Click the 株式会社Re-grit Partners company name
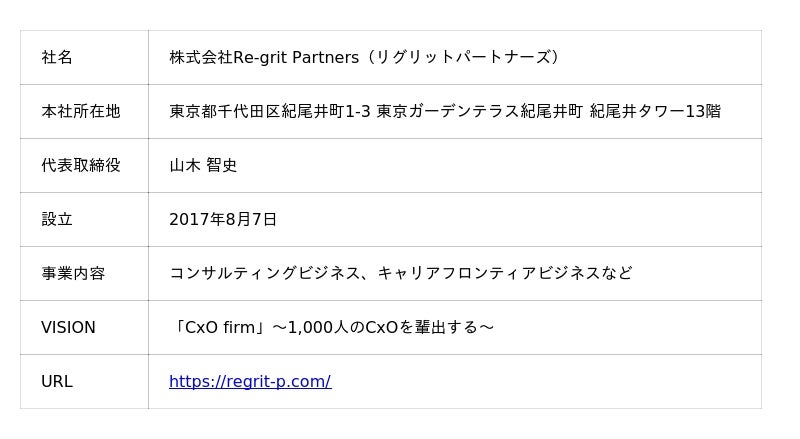This screenshot has height=439, width=800. [x=263, y=57]
